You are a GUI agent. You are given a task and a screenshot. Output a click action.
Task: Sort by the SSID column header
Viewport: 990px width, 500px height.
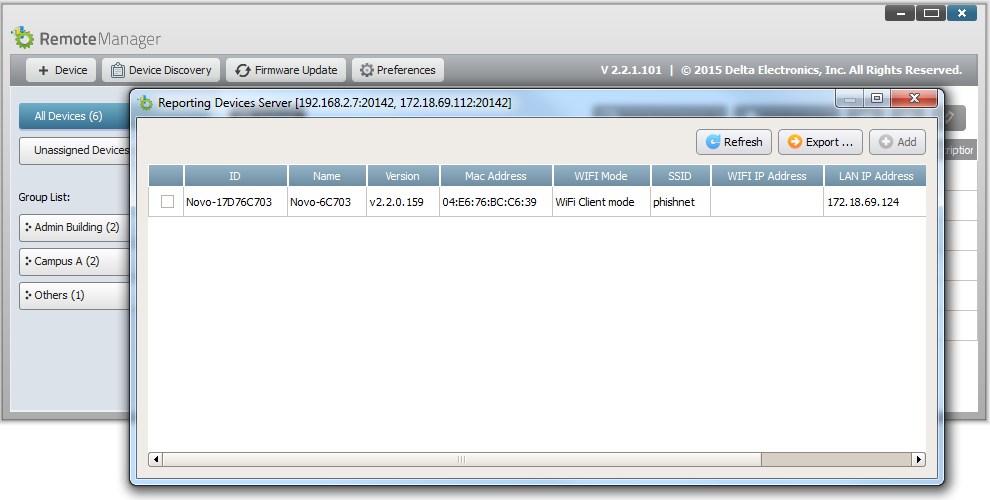point(680,176)
